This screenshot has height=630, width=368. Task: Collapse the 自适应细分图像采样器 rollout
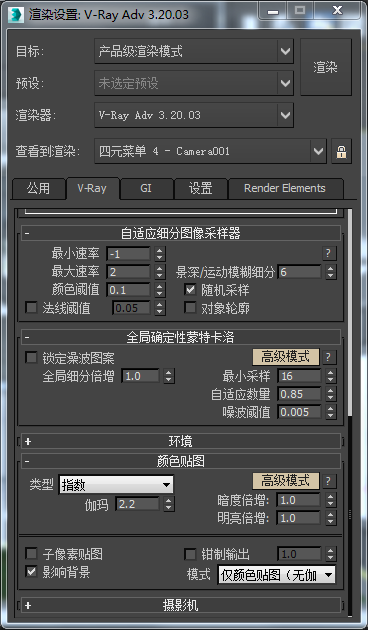[181, 233]
